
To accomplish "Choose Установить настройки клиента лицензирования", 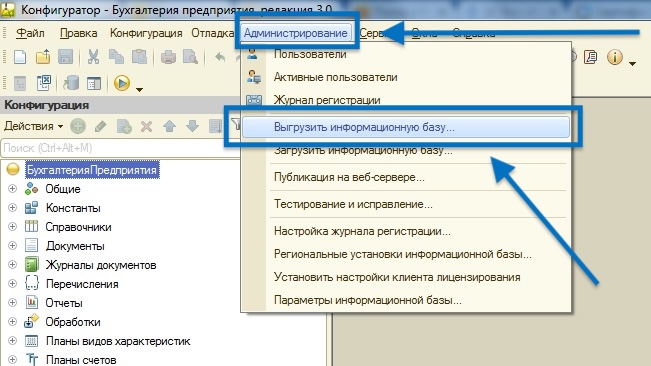I will pos(406,277).
